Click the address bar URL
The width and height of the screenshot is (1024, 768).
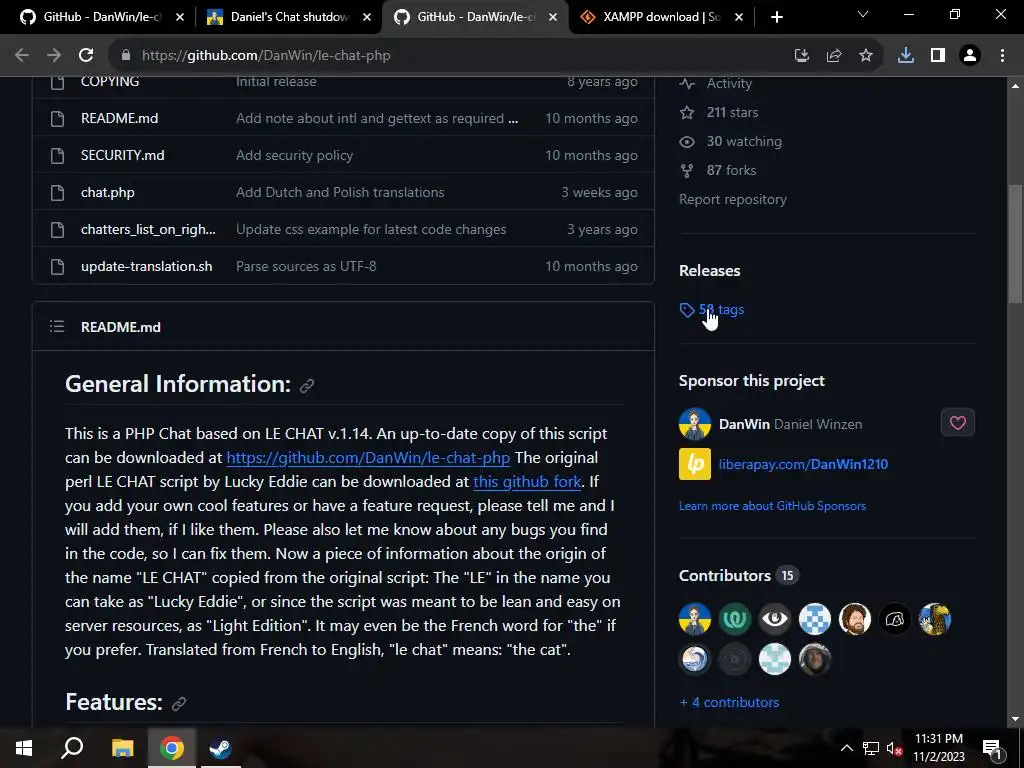click(x=266, y=56)
